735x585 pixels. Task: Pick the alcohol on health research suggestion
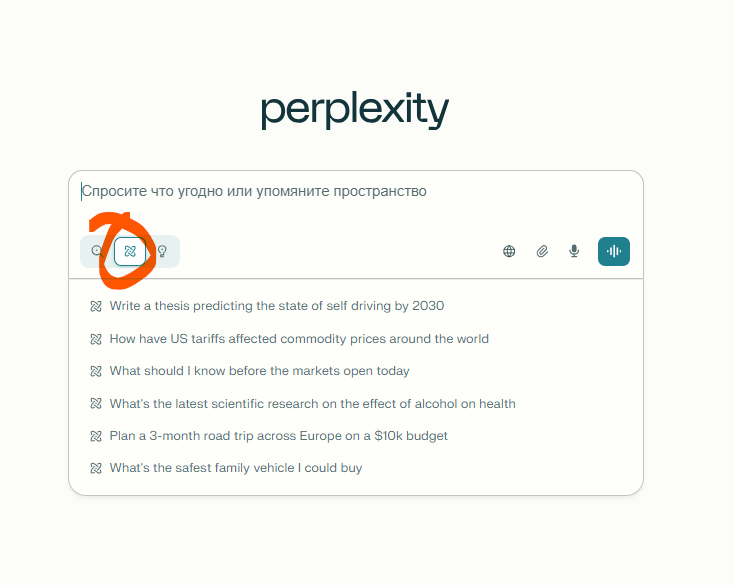[x=312, y=404]
